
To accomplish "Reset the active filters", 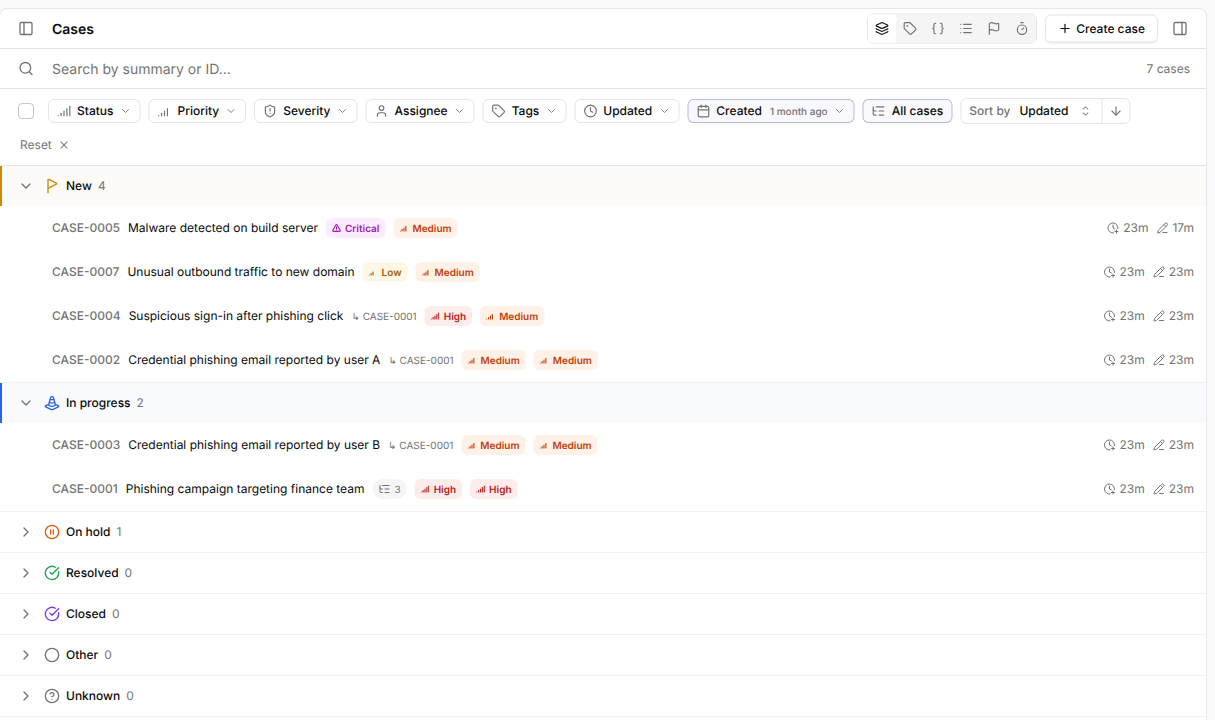I will pyautogui.click(x=44, y=145).
